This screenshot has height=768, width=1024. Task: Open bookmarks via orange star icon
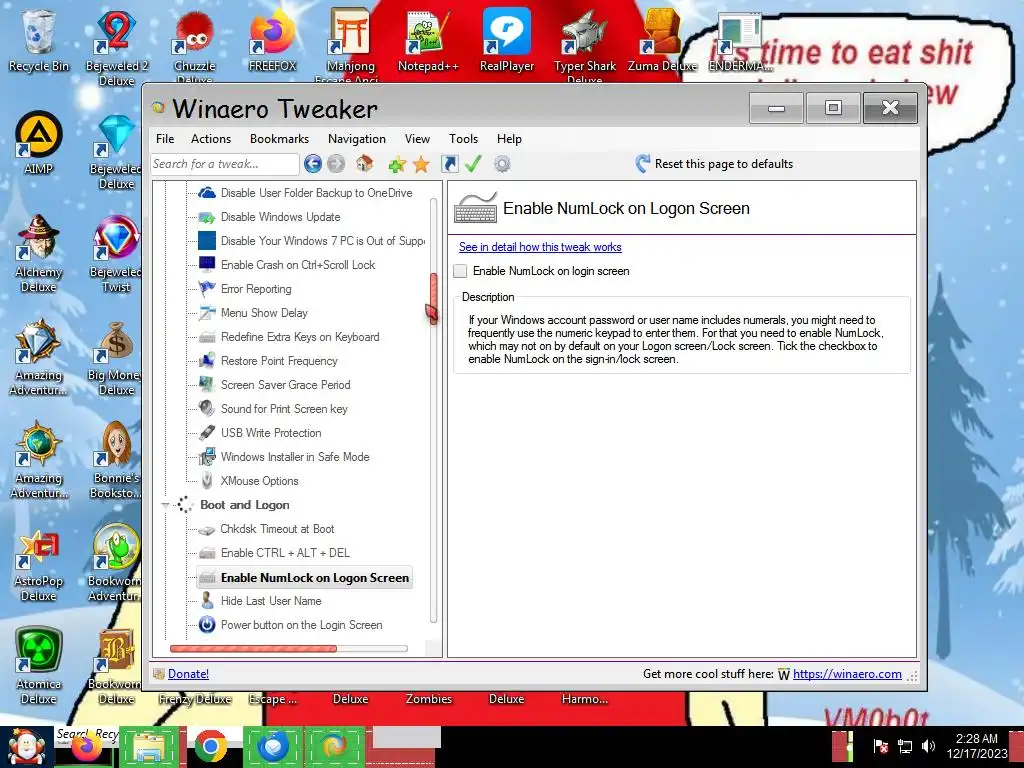(421, 164)
